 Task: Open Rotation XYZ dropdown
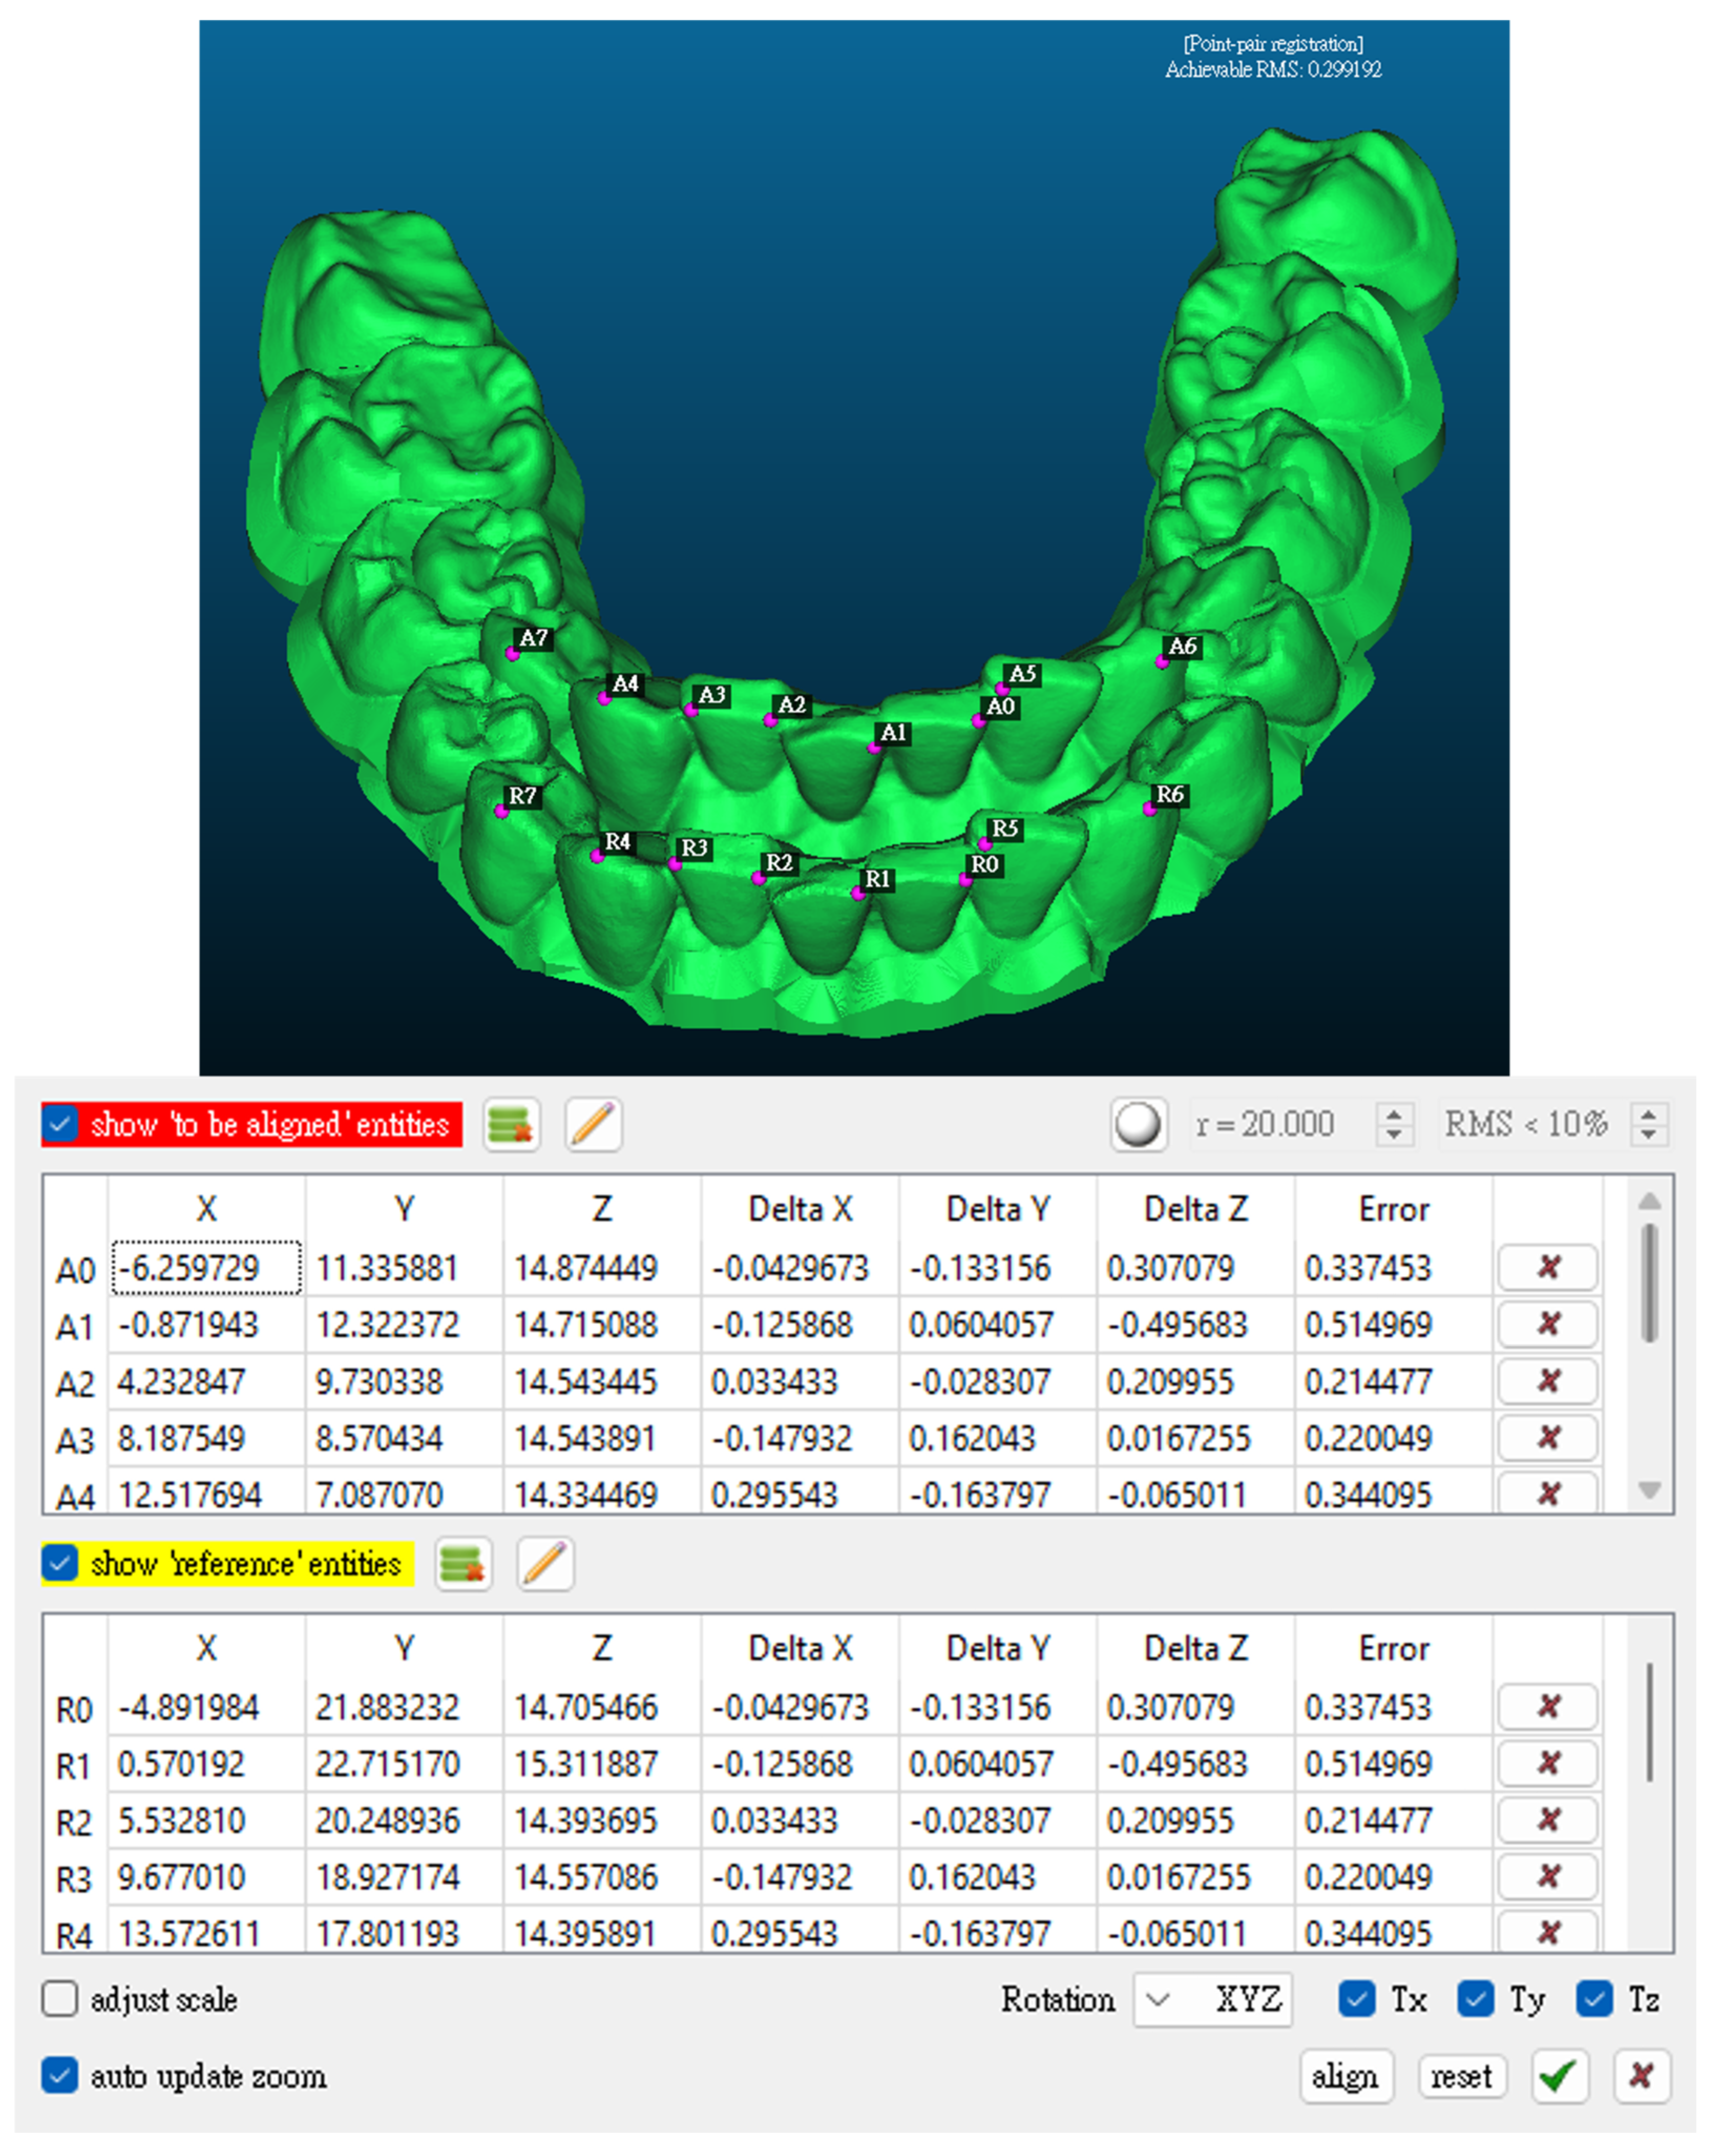click(x=1212, y=2000)
